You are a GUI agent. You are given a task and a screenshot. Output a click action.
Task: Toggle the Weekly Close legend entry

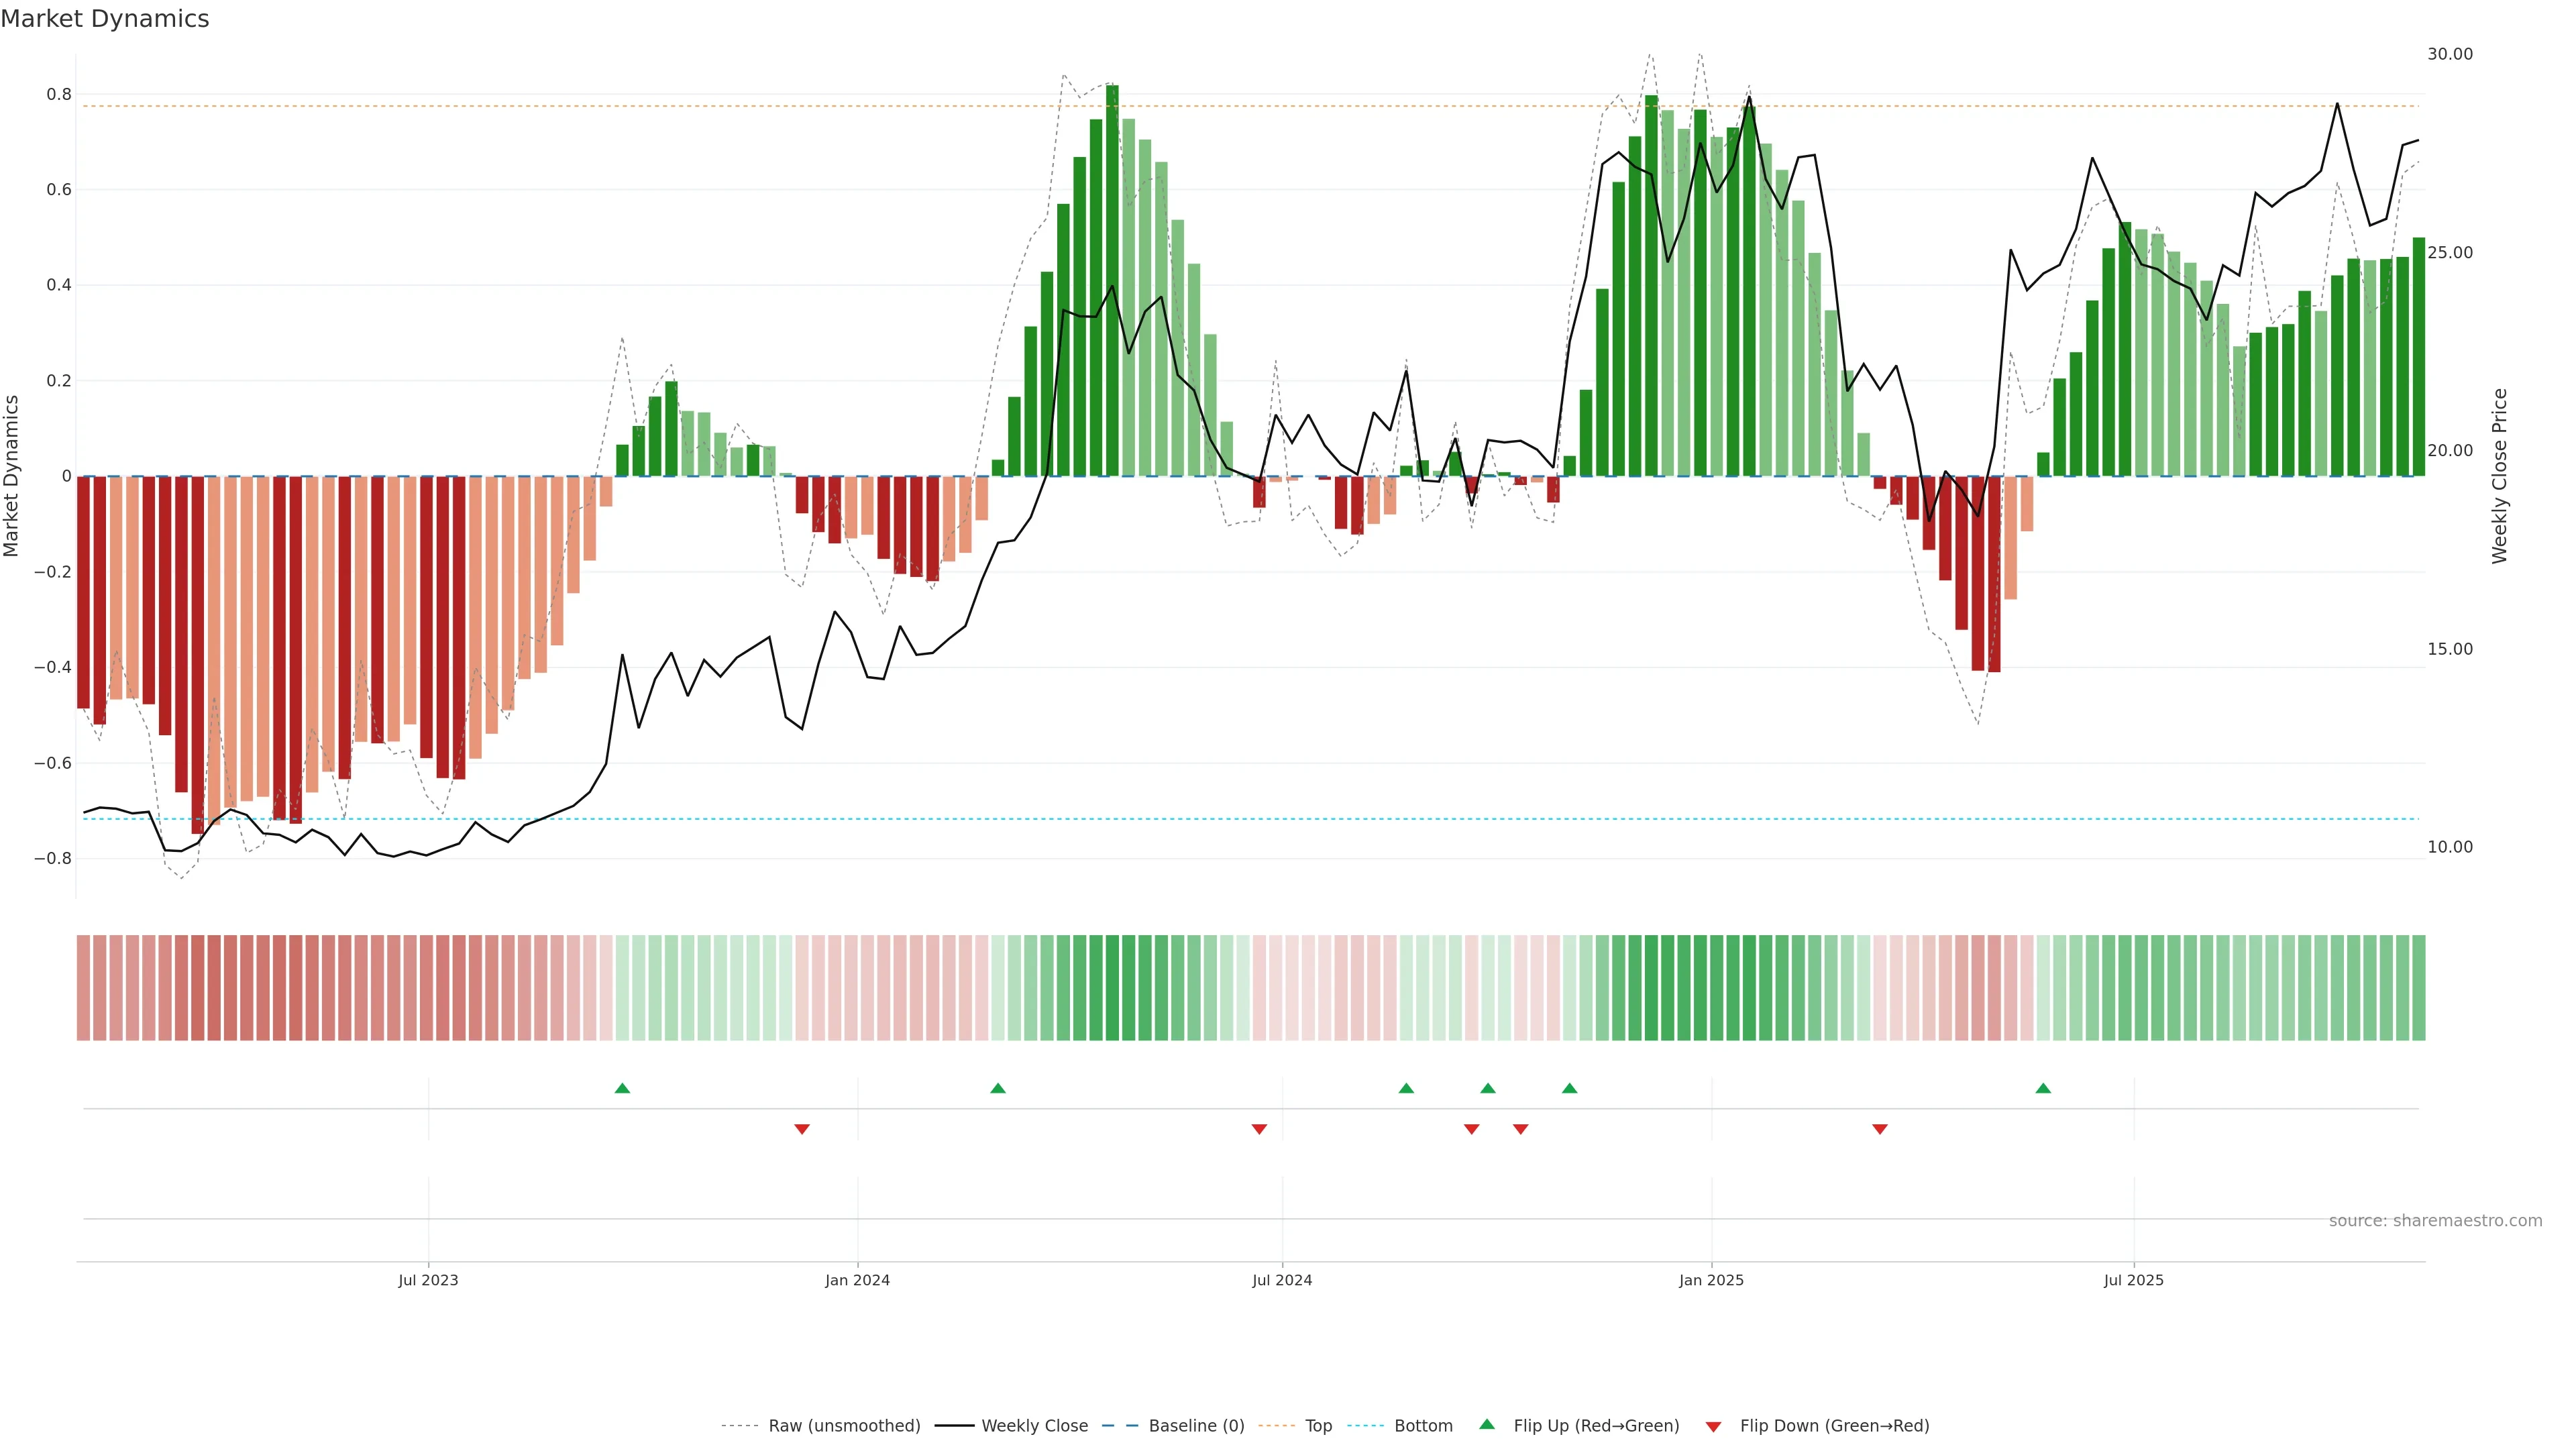(x=1034, y=1426)
